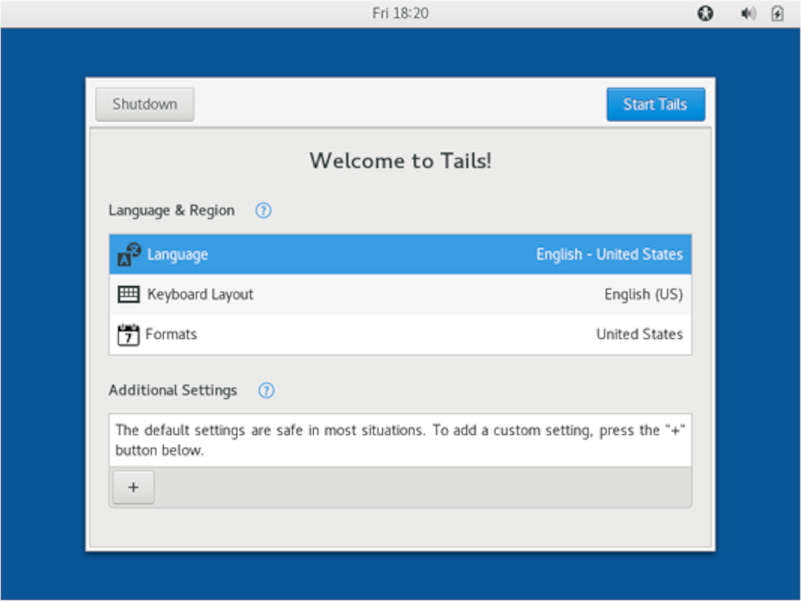The height and width of the screenshot is (601, 801).
Task: Click the Formats calendar icon
Action: 128,335
